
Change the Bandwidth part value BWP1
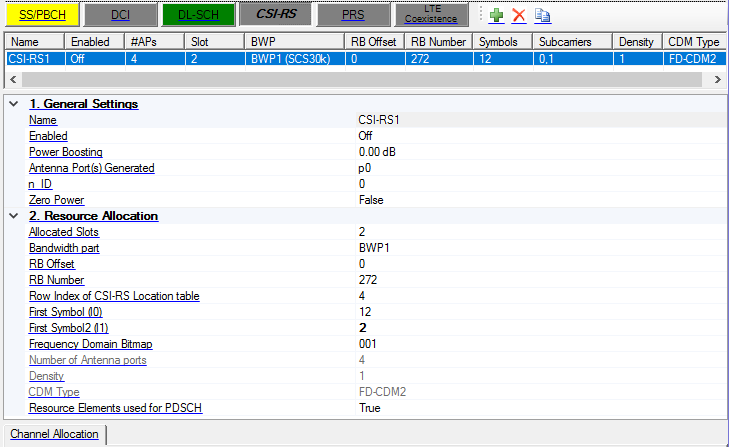[541, 248]
